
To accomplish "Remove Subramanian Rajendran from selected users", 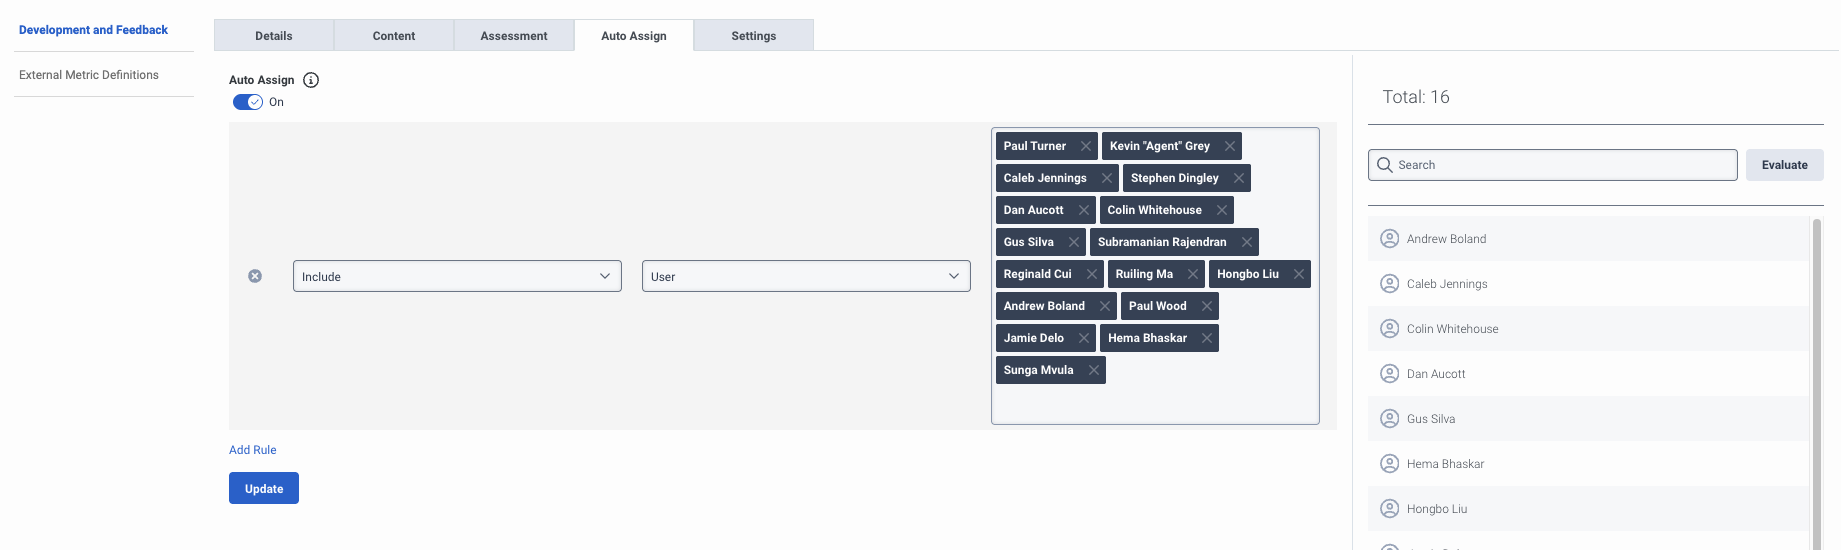I will (x=1246, y=242).
